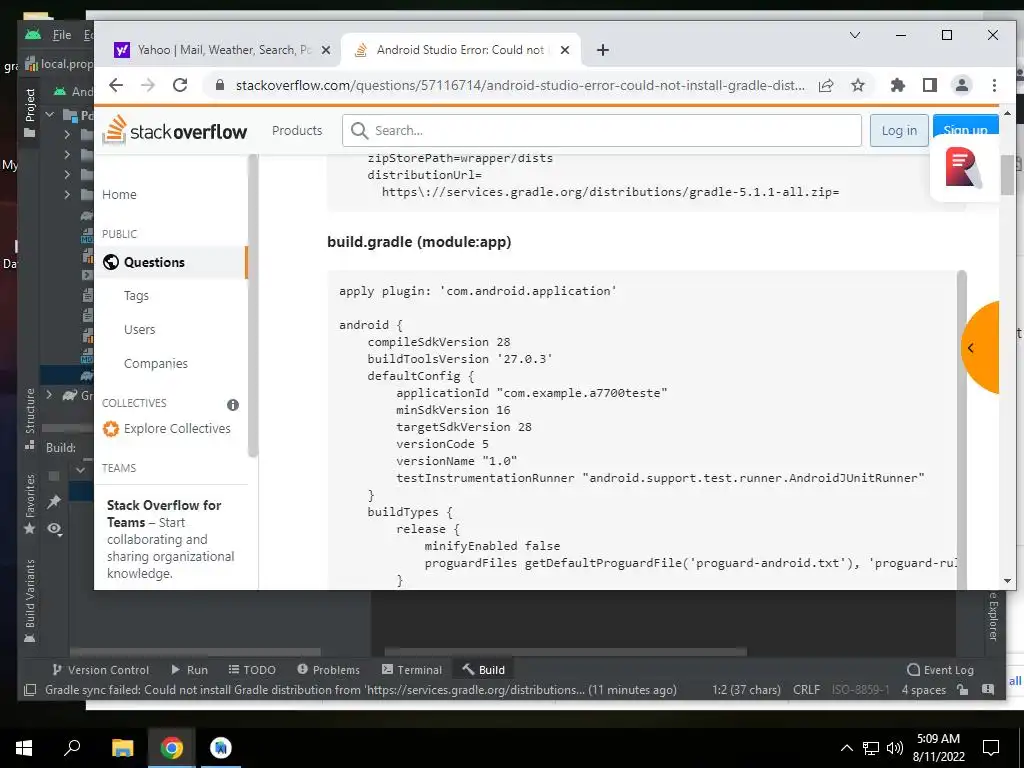Viewport: 1024px width, 768px height.
Task: Focus the Stack Overflow search field
Action: tap(601, 131)
